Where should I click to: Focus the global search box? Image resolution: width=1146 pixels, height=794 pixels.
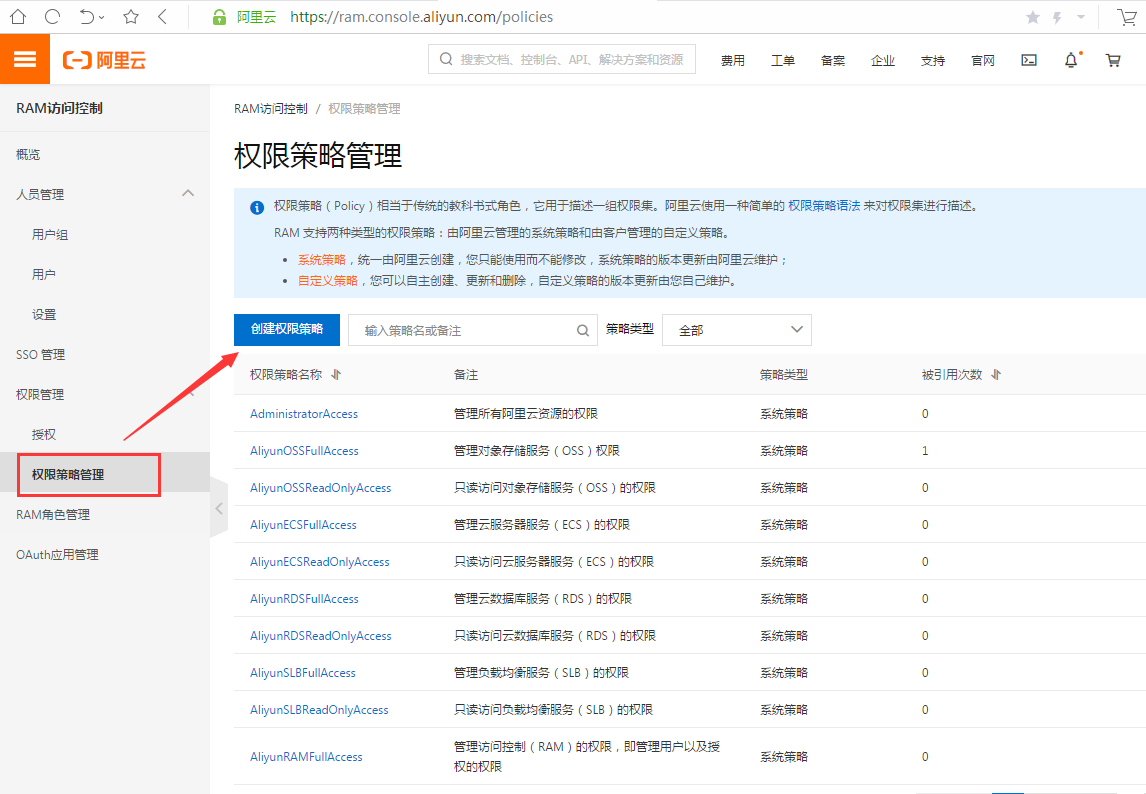[x=561, y=59]
